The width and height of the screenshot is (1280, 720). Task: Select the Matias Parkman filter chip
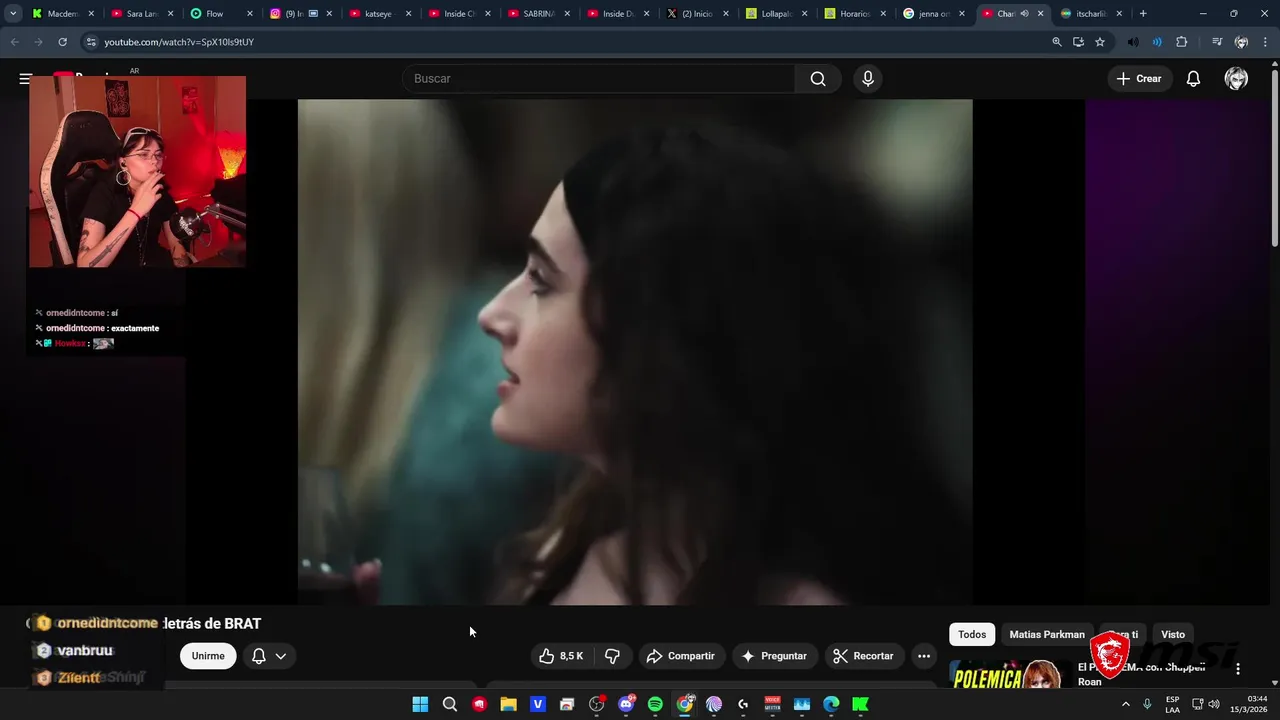(1047, 634)
